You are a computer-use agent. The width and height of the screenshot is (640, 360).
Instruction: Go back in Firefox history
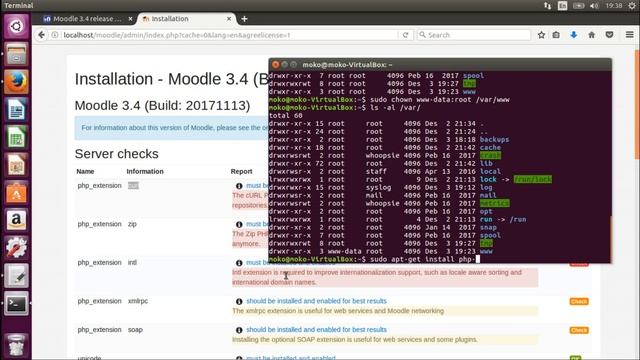point(41,35)
